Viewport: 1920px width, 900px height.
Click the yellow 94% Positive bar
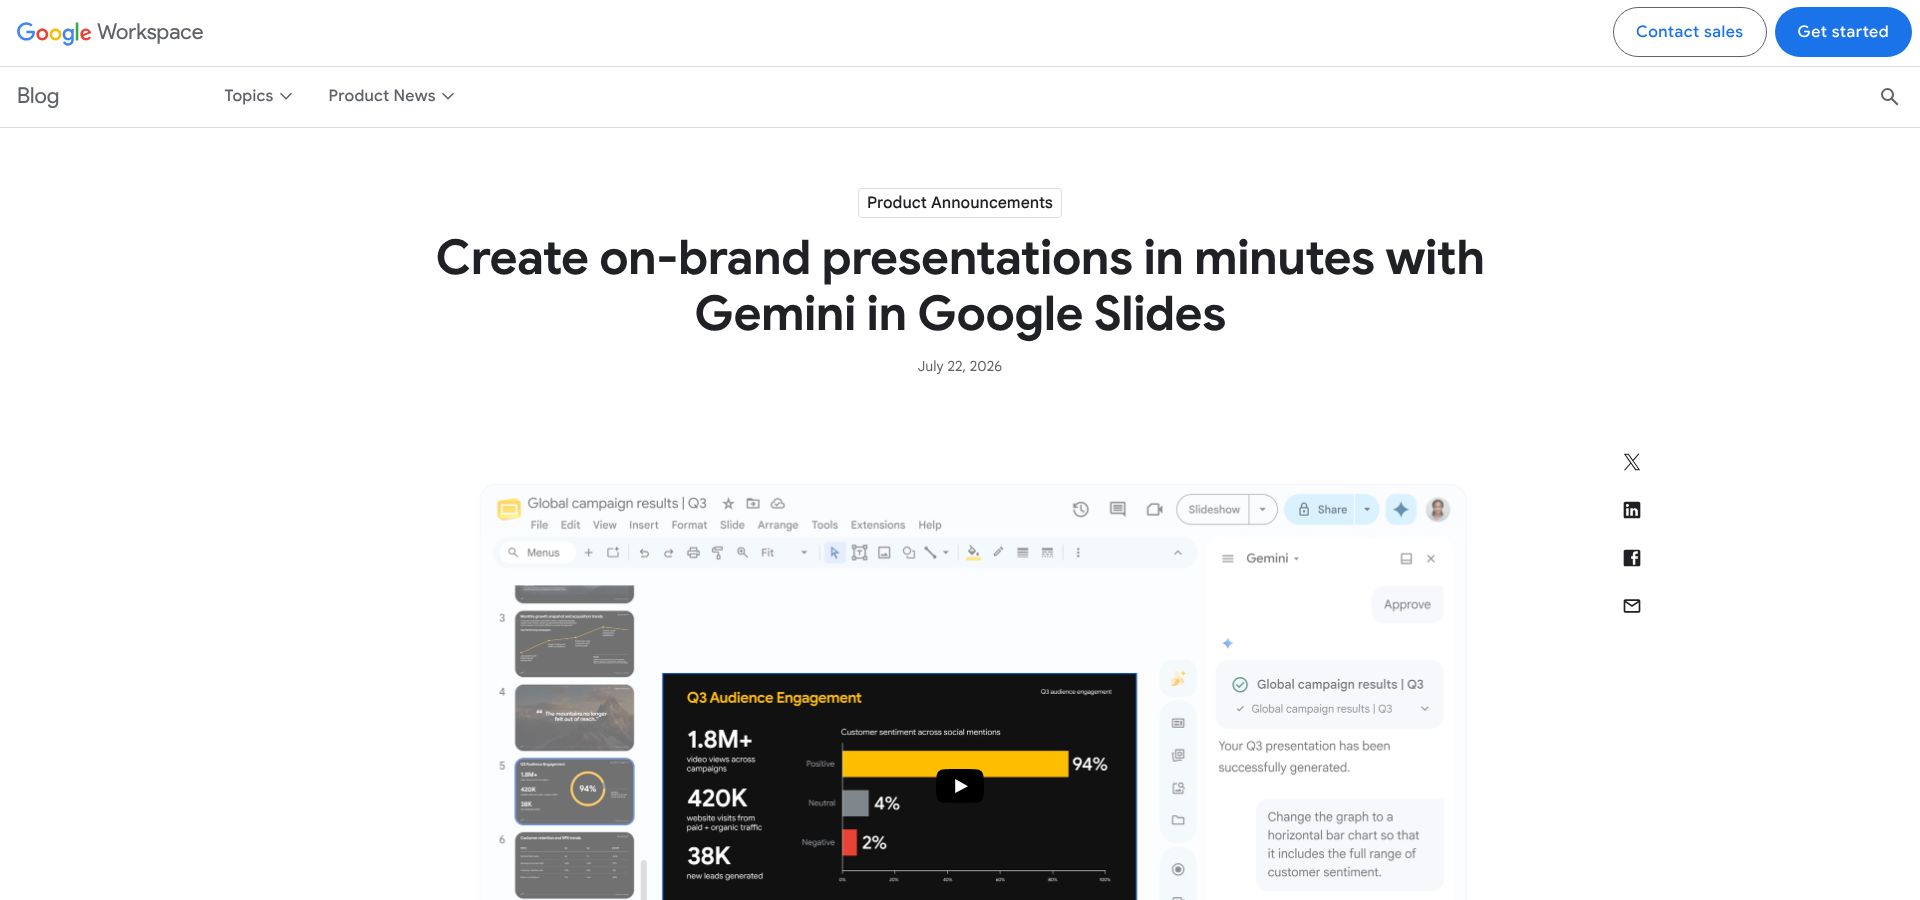point(955,764)
